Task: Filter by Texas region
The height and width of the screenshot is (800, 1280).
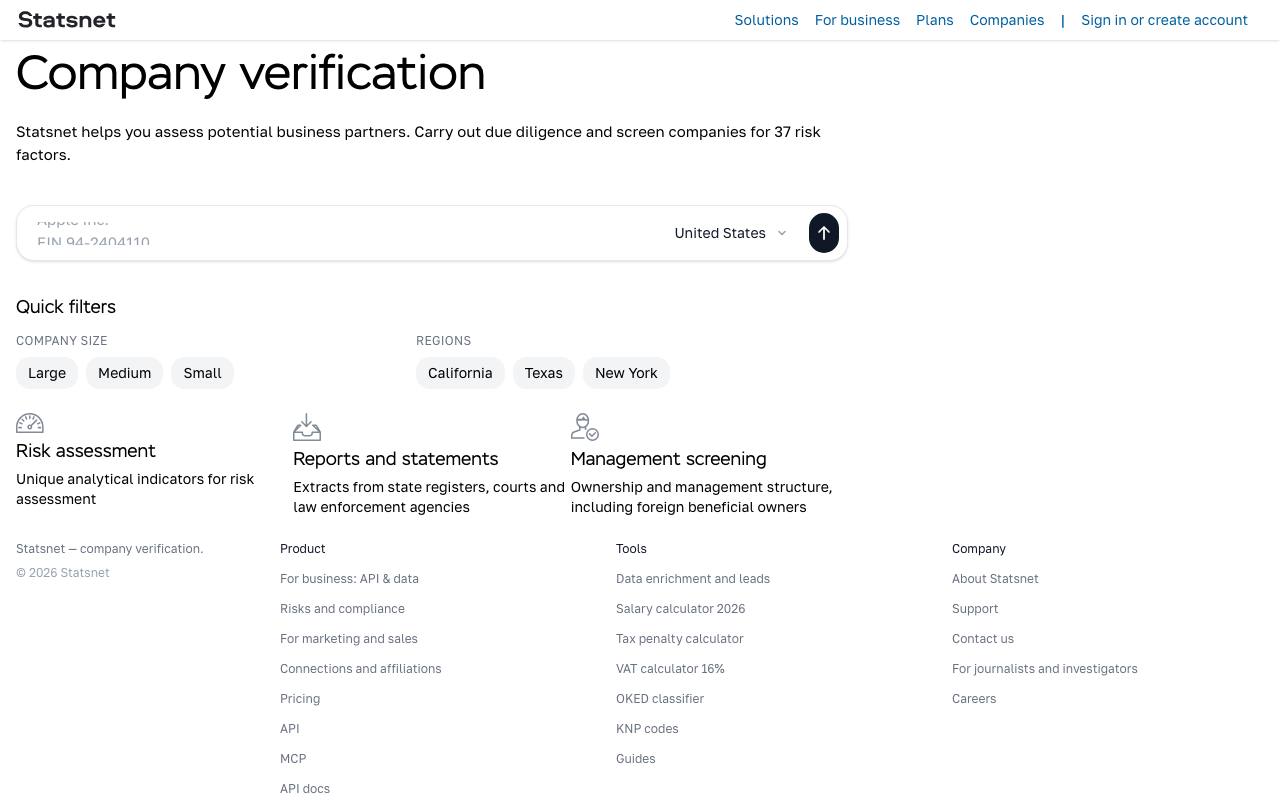Action: [544, 373]
